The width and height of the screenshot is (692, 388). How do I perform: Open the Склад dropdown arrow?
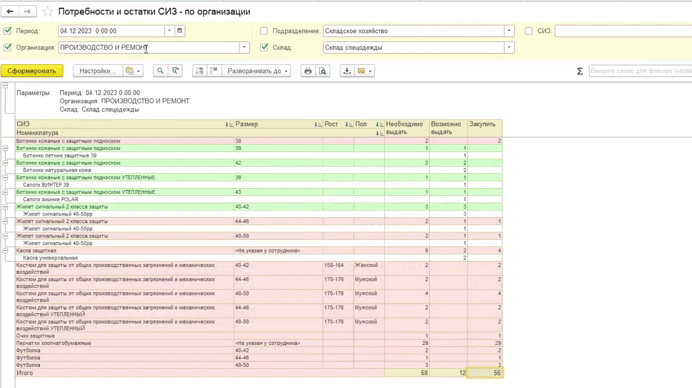coord(509,47)
